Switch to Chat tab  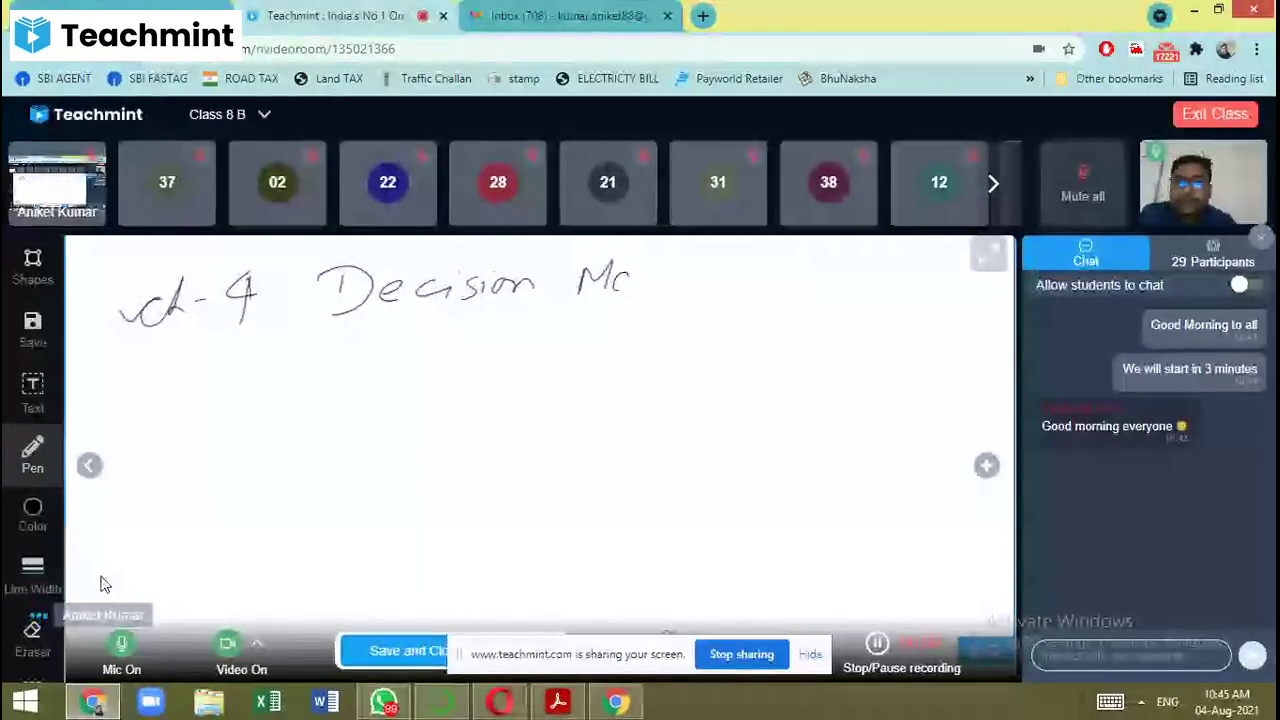[x=1085, y=253]
